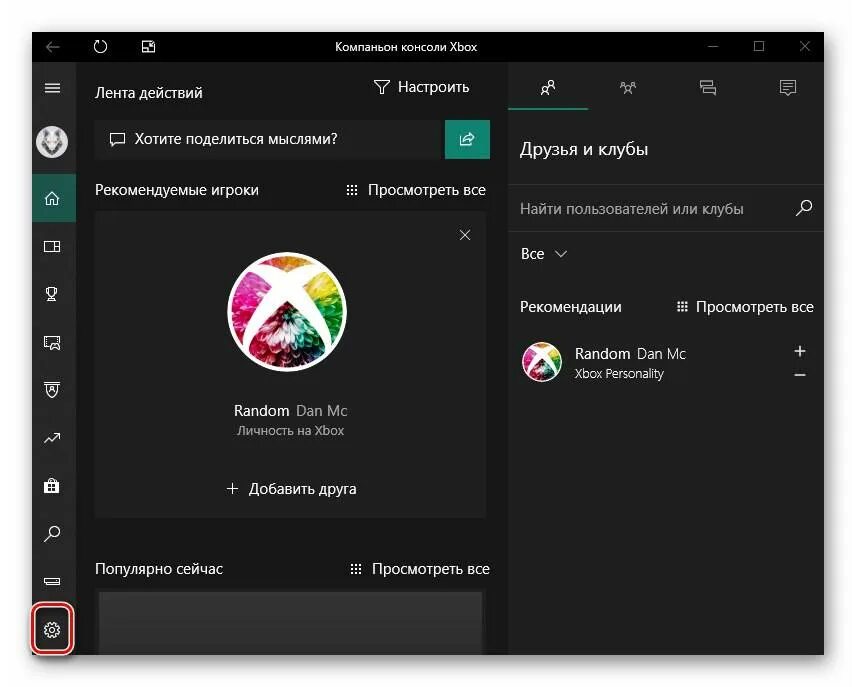Select the Home icon in the sidebar

click(54, 198)
